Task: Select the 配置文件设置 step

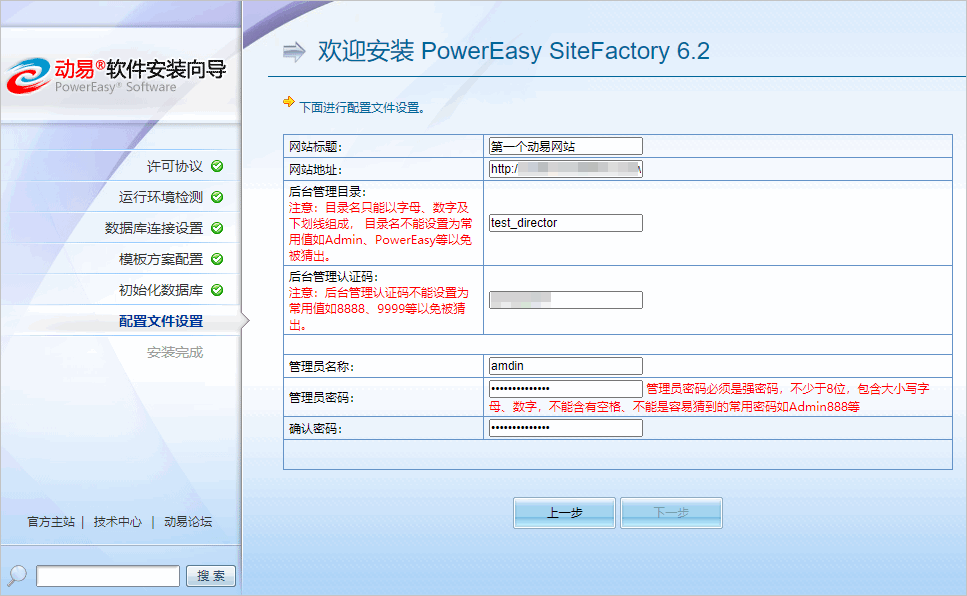Action: coord(161,321)
